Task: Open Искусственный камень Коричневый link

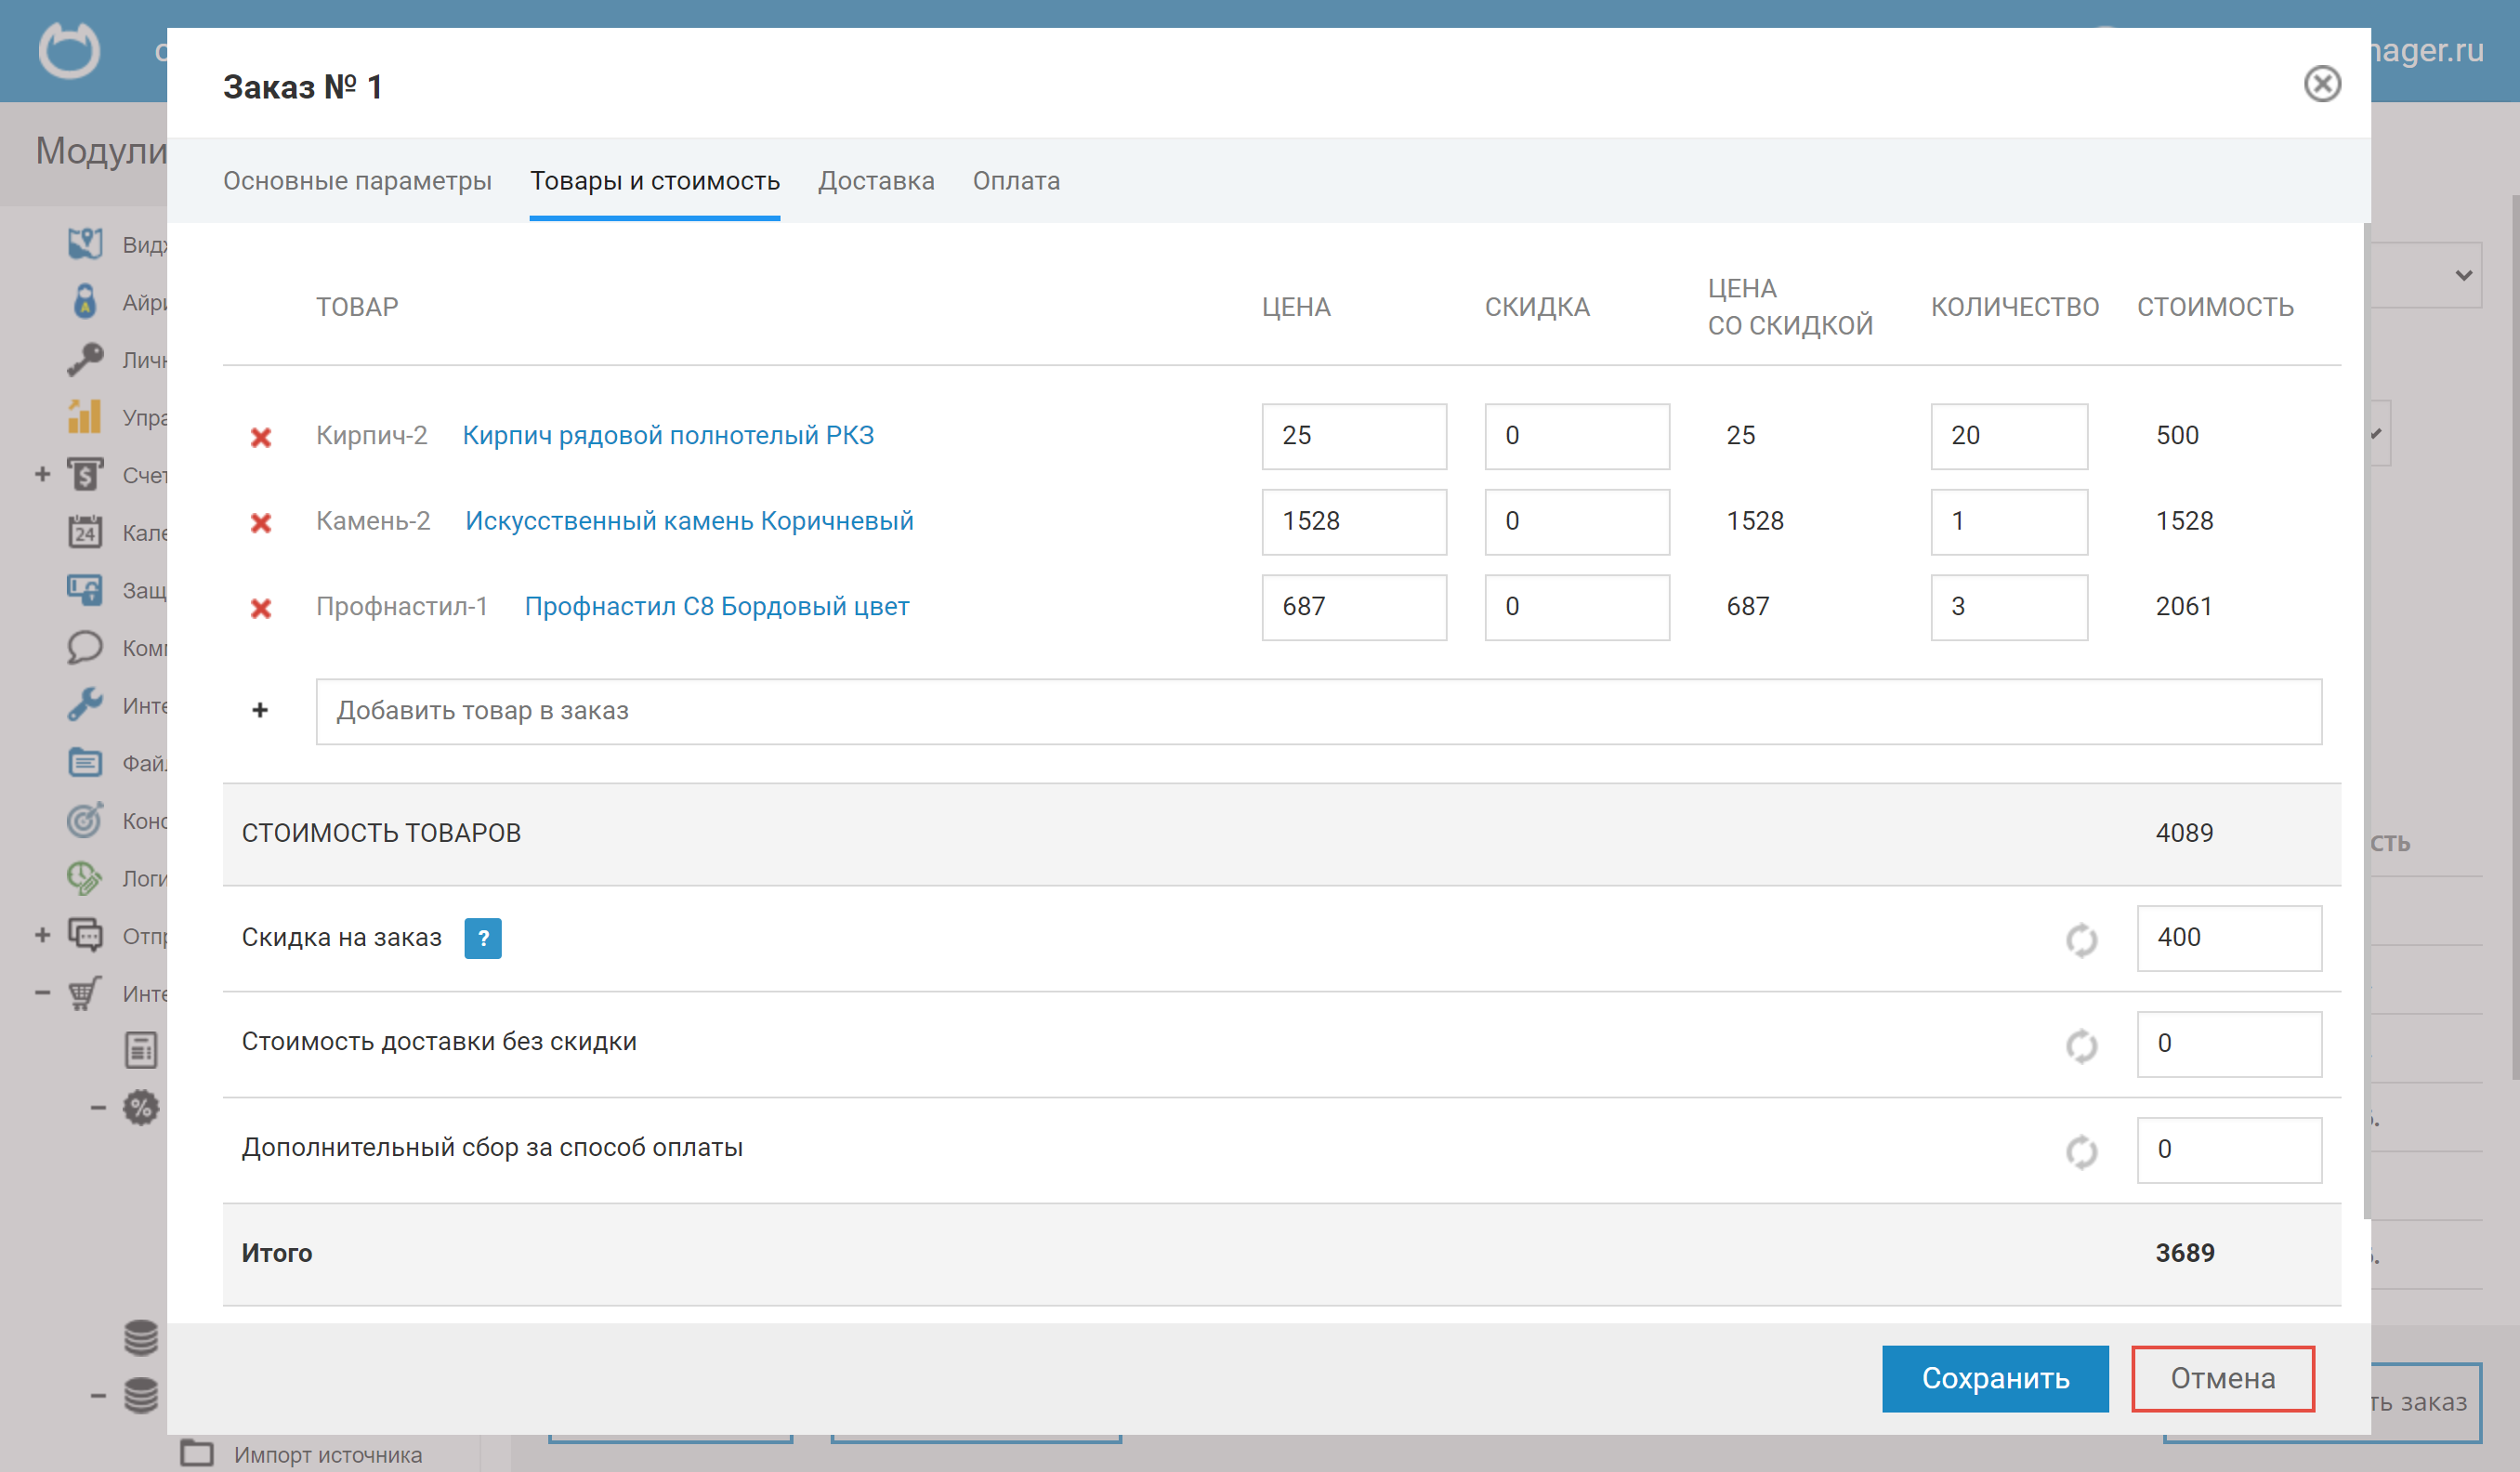Action: (689, 521)
